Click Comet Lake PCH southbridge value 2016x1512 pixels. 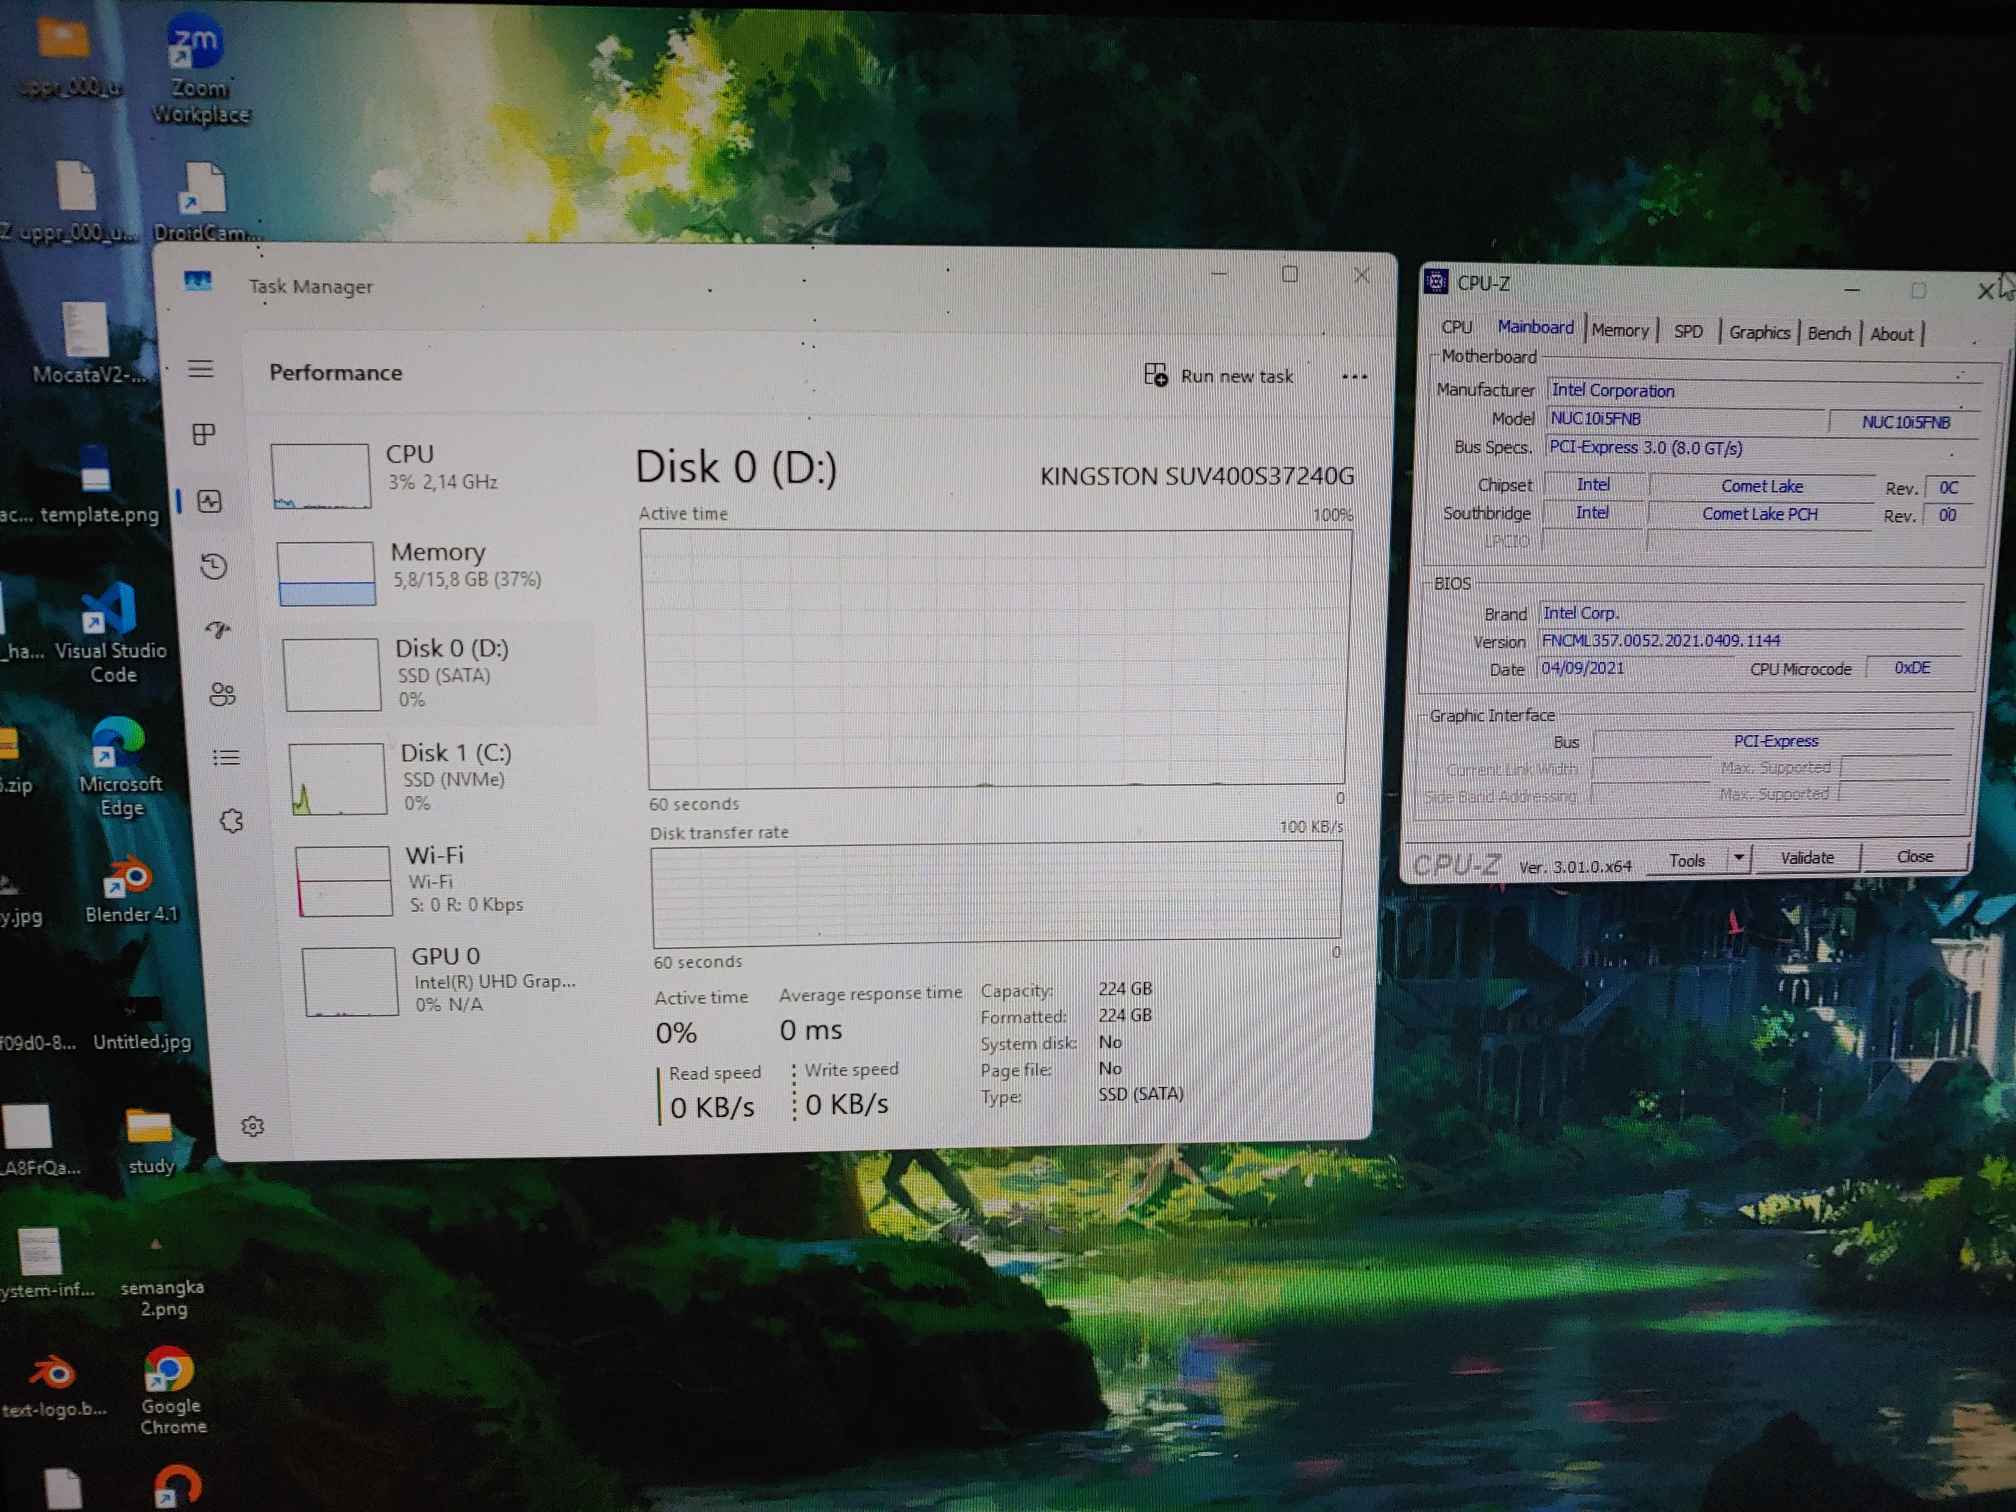[x=1759, y=514]
